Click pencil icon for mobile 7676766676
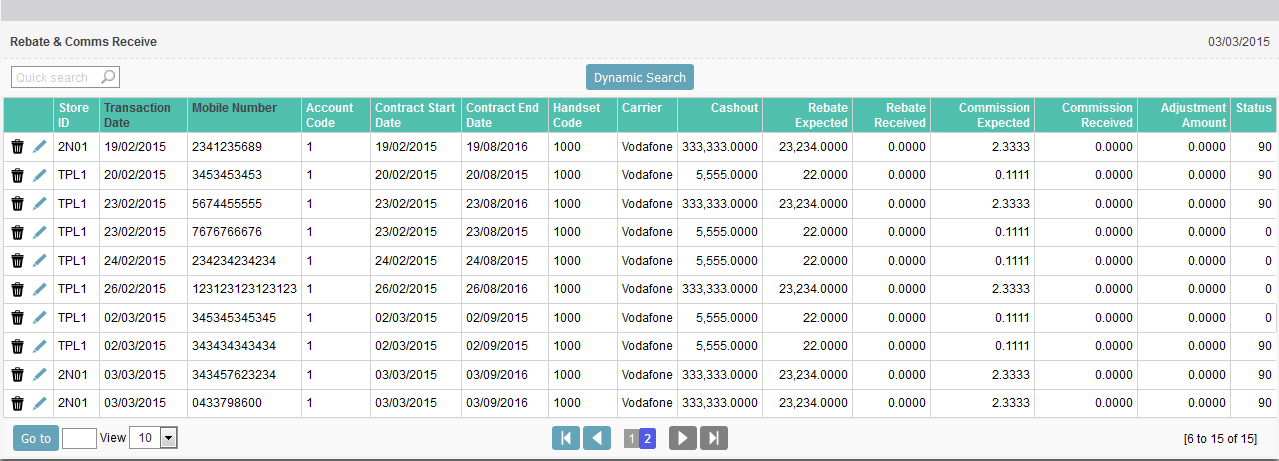1279x461 pixels. coord(40,232)
